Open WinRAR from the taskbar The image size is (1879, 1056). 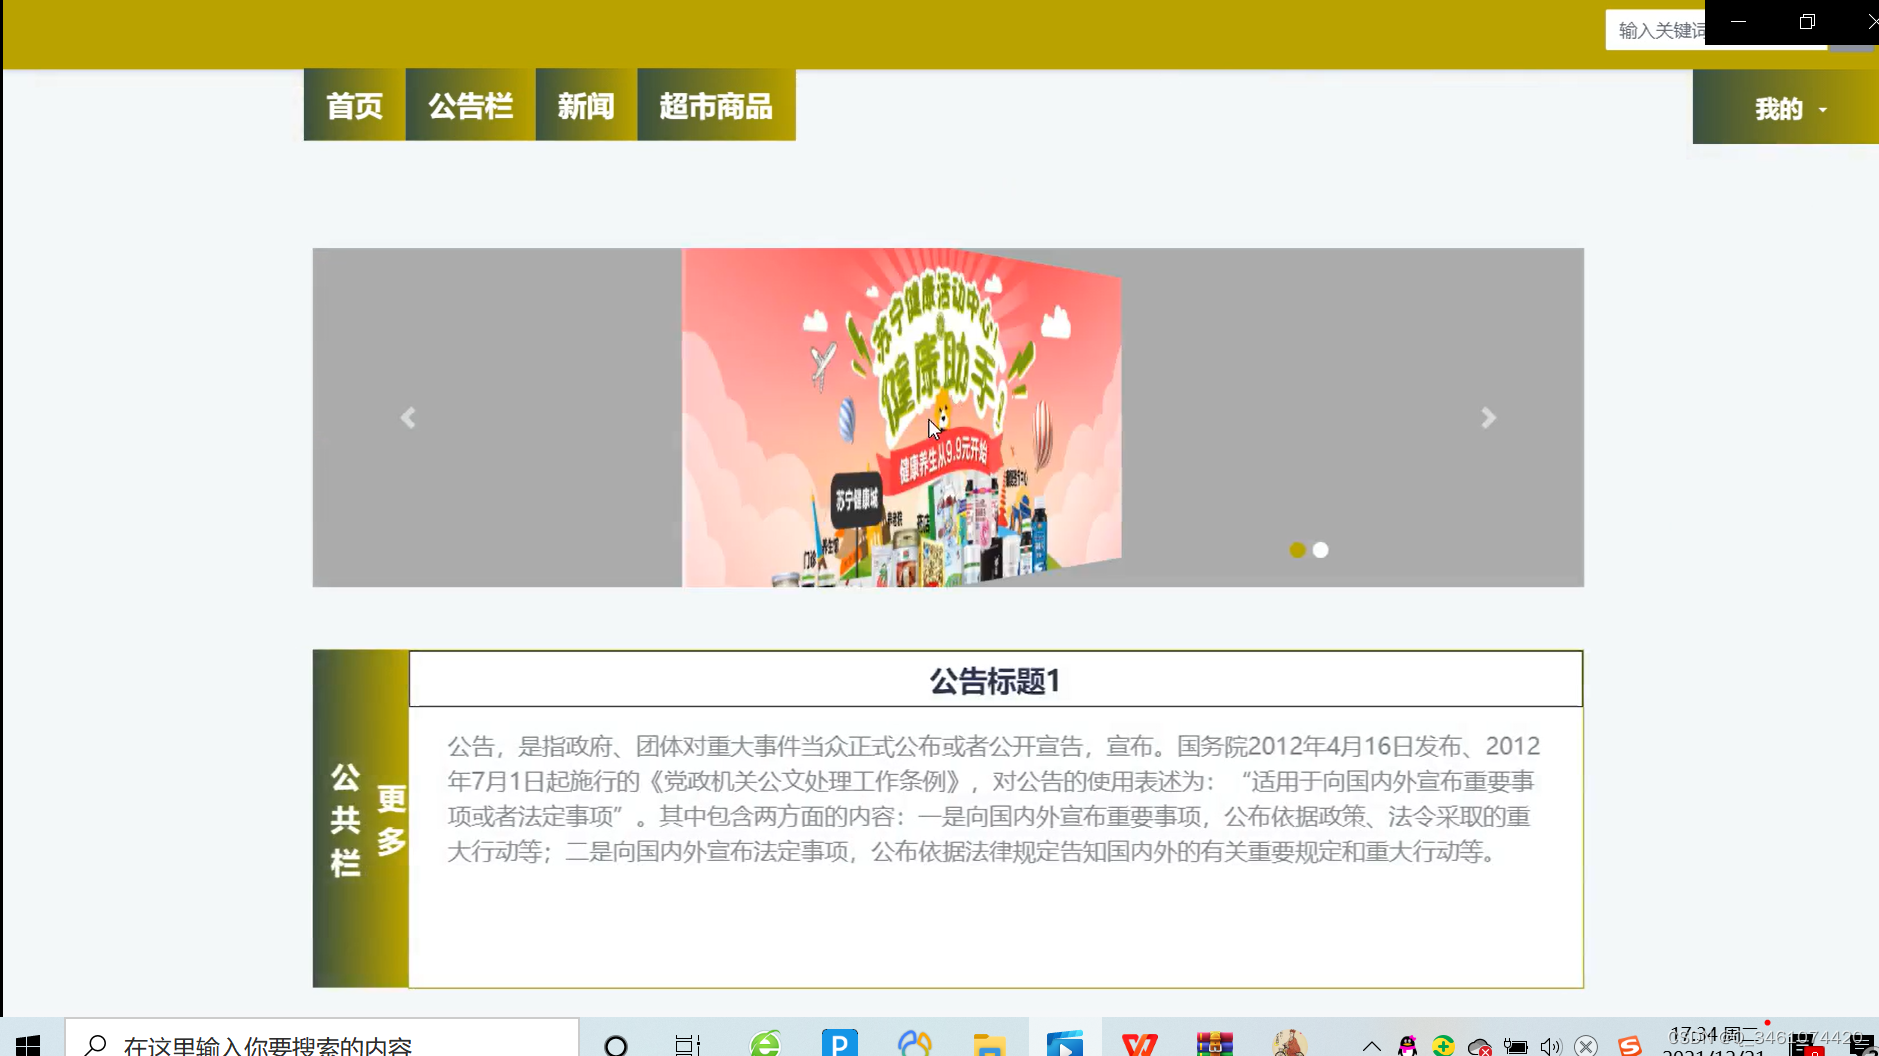click(x=1215, y=1044)
